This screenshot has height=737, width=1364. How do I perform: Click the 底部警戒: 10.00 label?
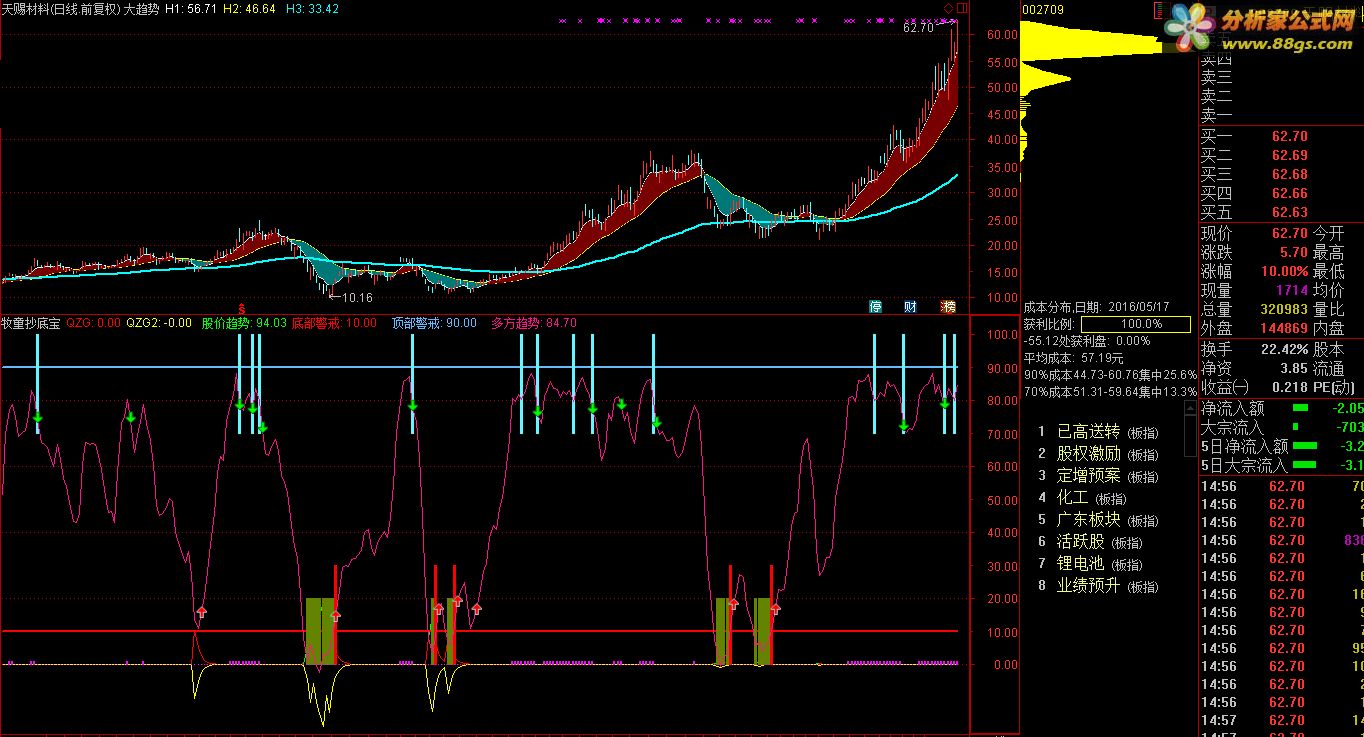click(335, 324)
